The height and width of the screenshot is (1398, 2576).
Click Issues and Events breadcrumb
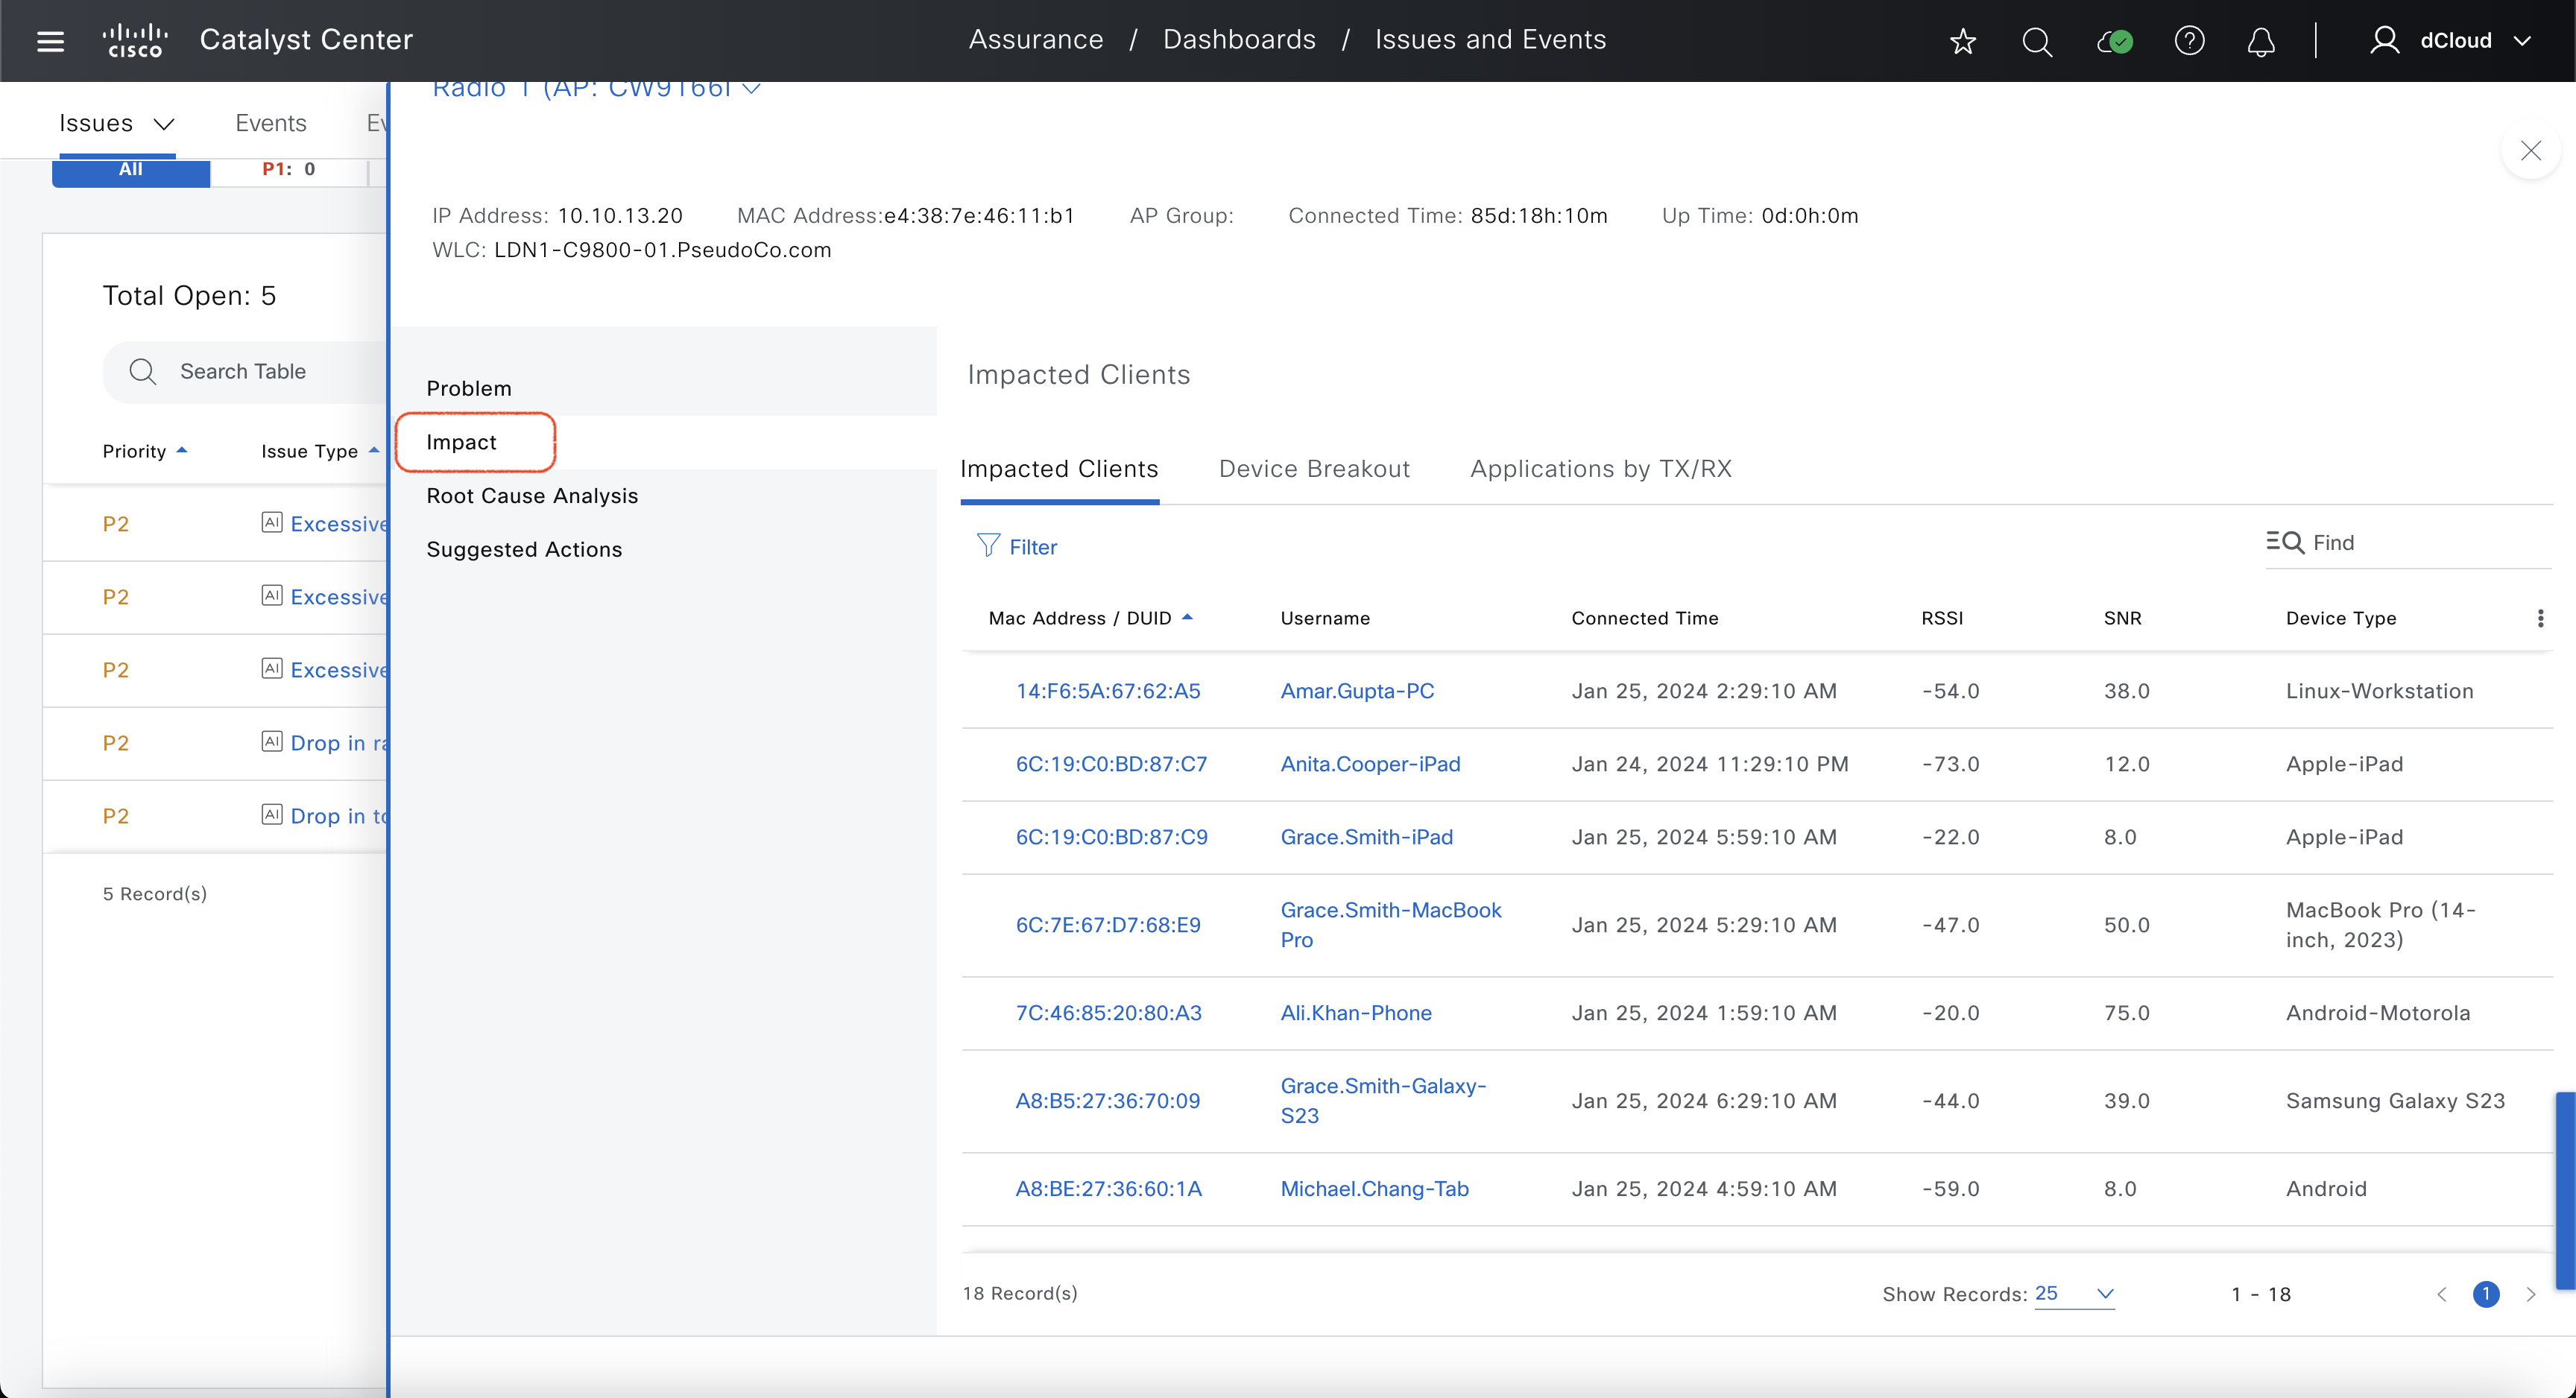click(x=1490, y=40)
